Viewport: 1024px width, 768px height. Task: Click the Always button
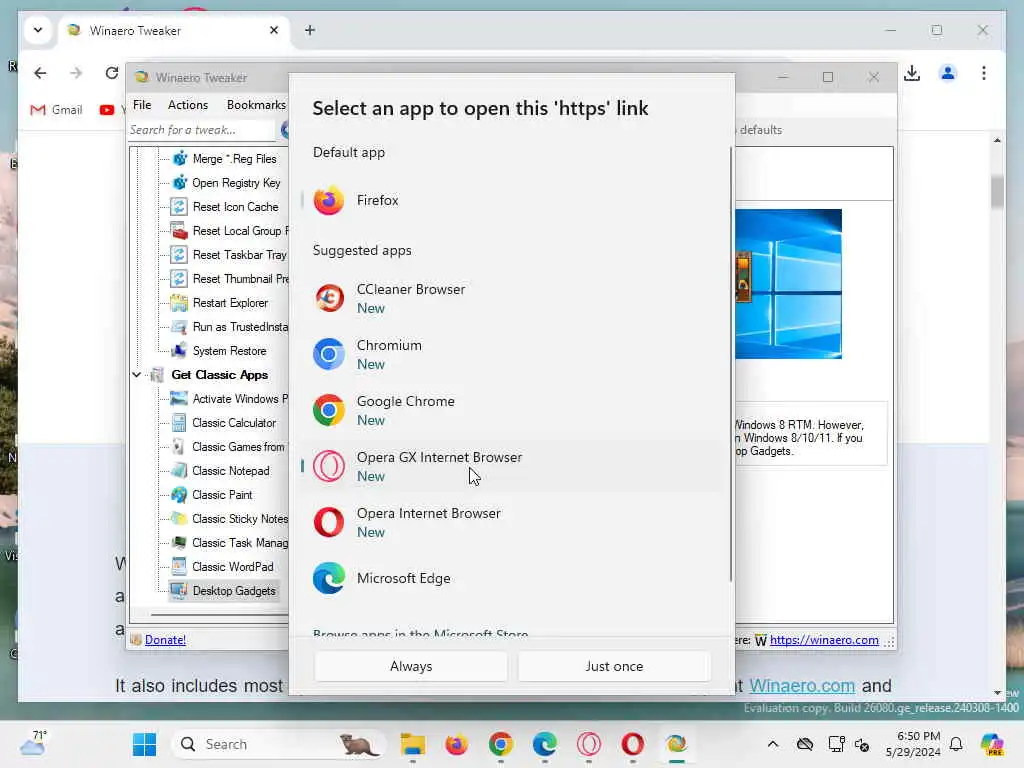[x=411, y=666]
